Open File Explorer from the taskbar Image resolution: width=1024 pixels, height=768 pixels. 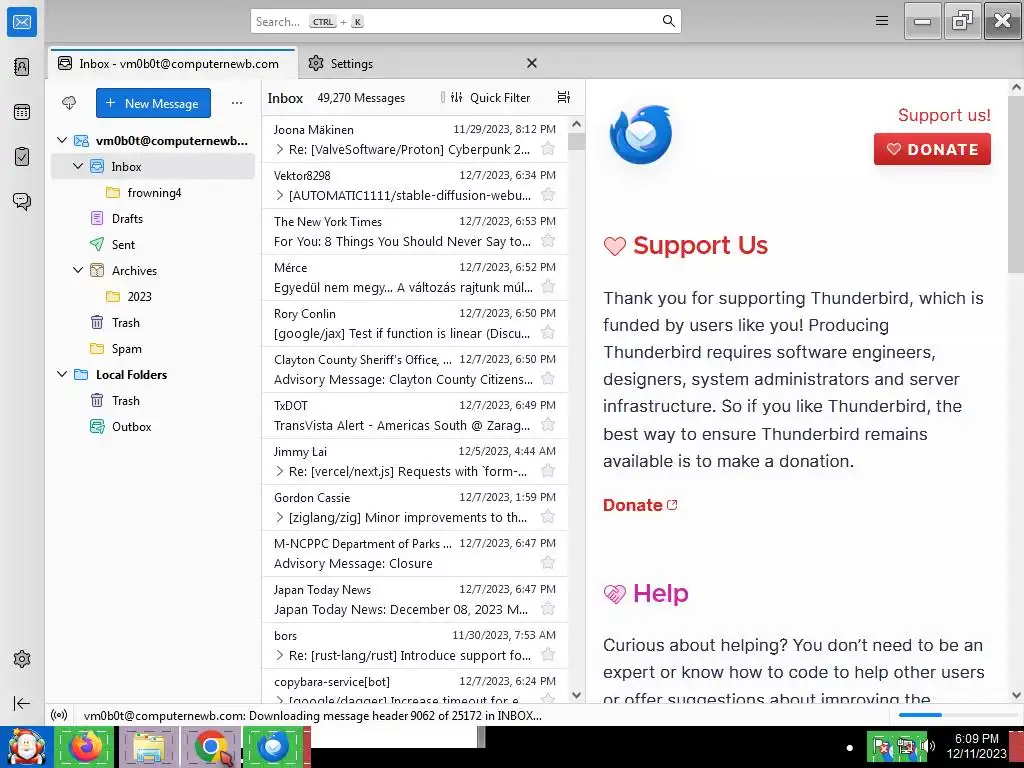[x=148, y=747]
